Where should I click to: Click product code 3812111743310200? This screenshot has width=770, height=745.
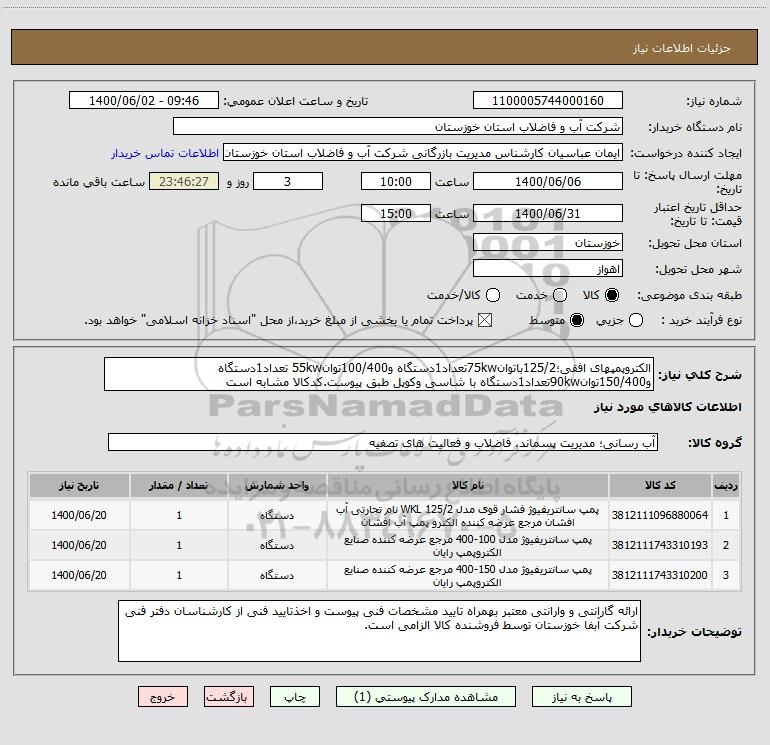[x=660, y=576]
